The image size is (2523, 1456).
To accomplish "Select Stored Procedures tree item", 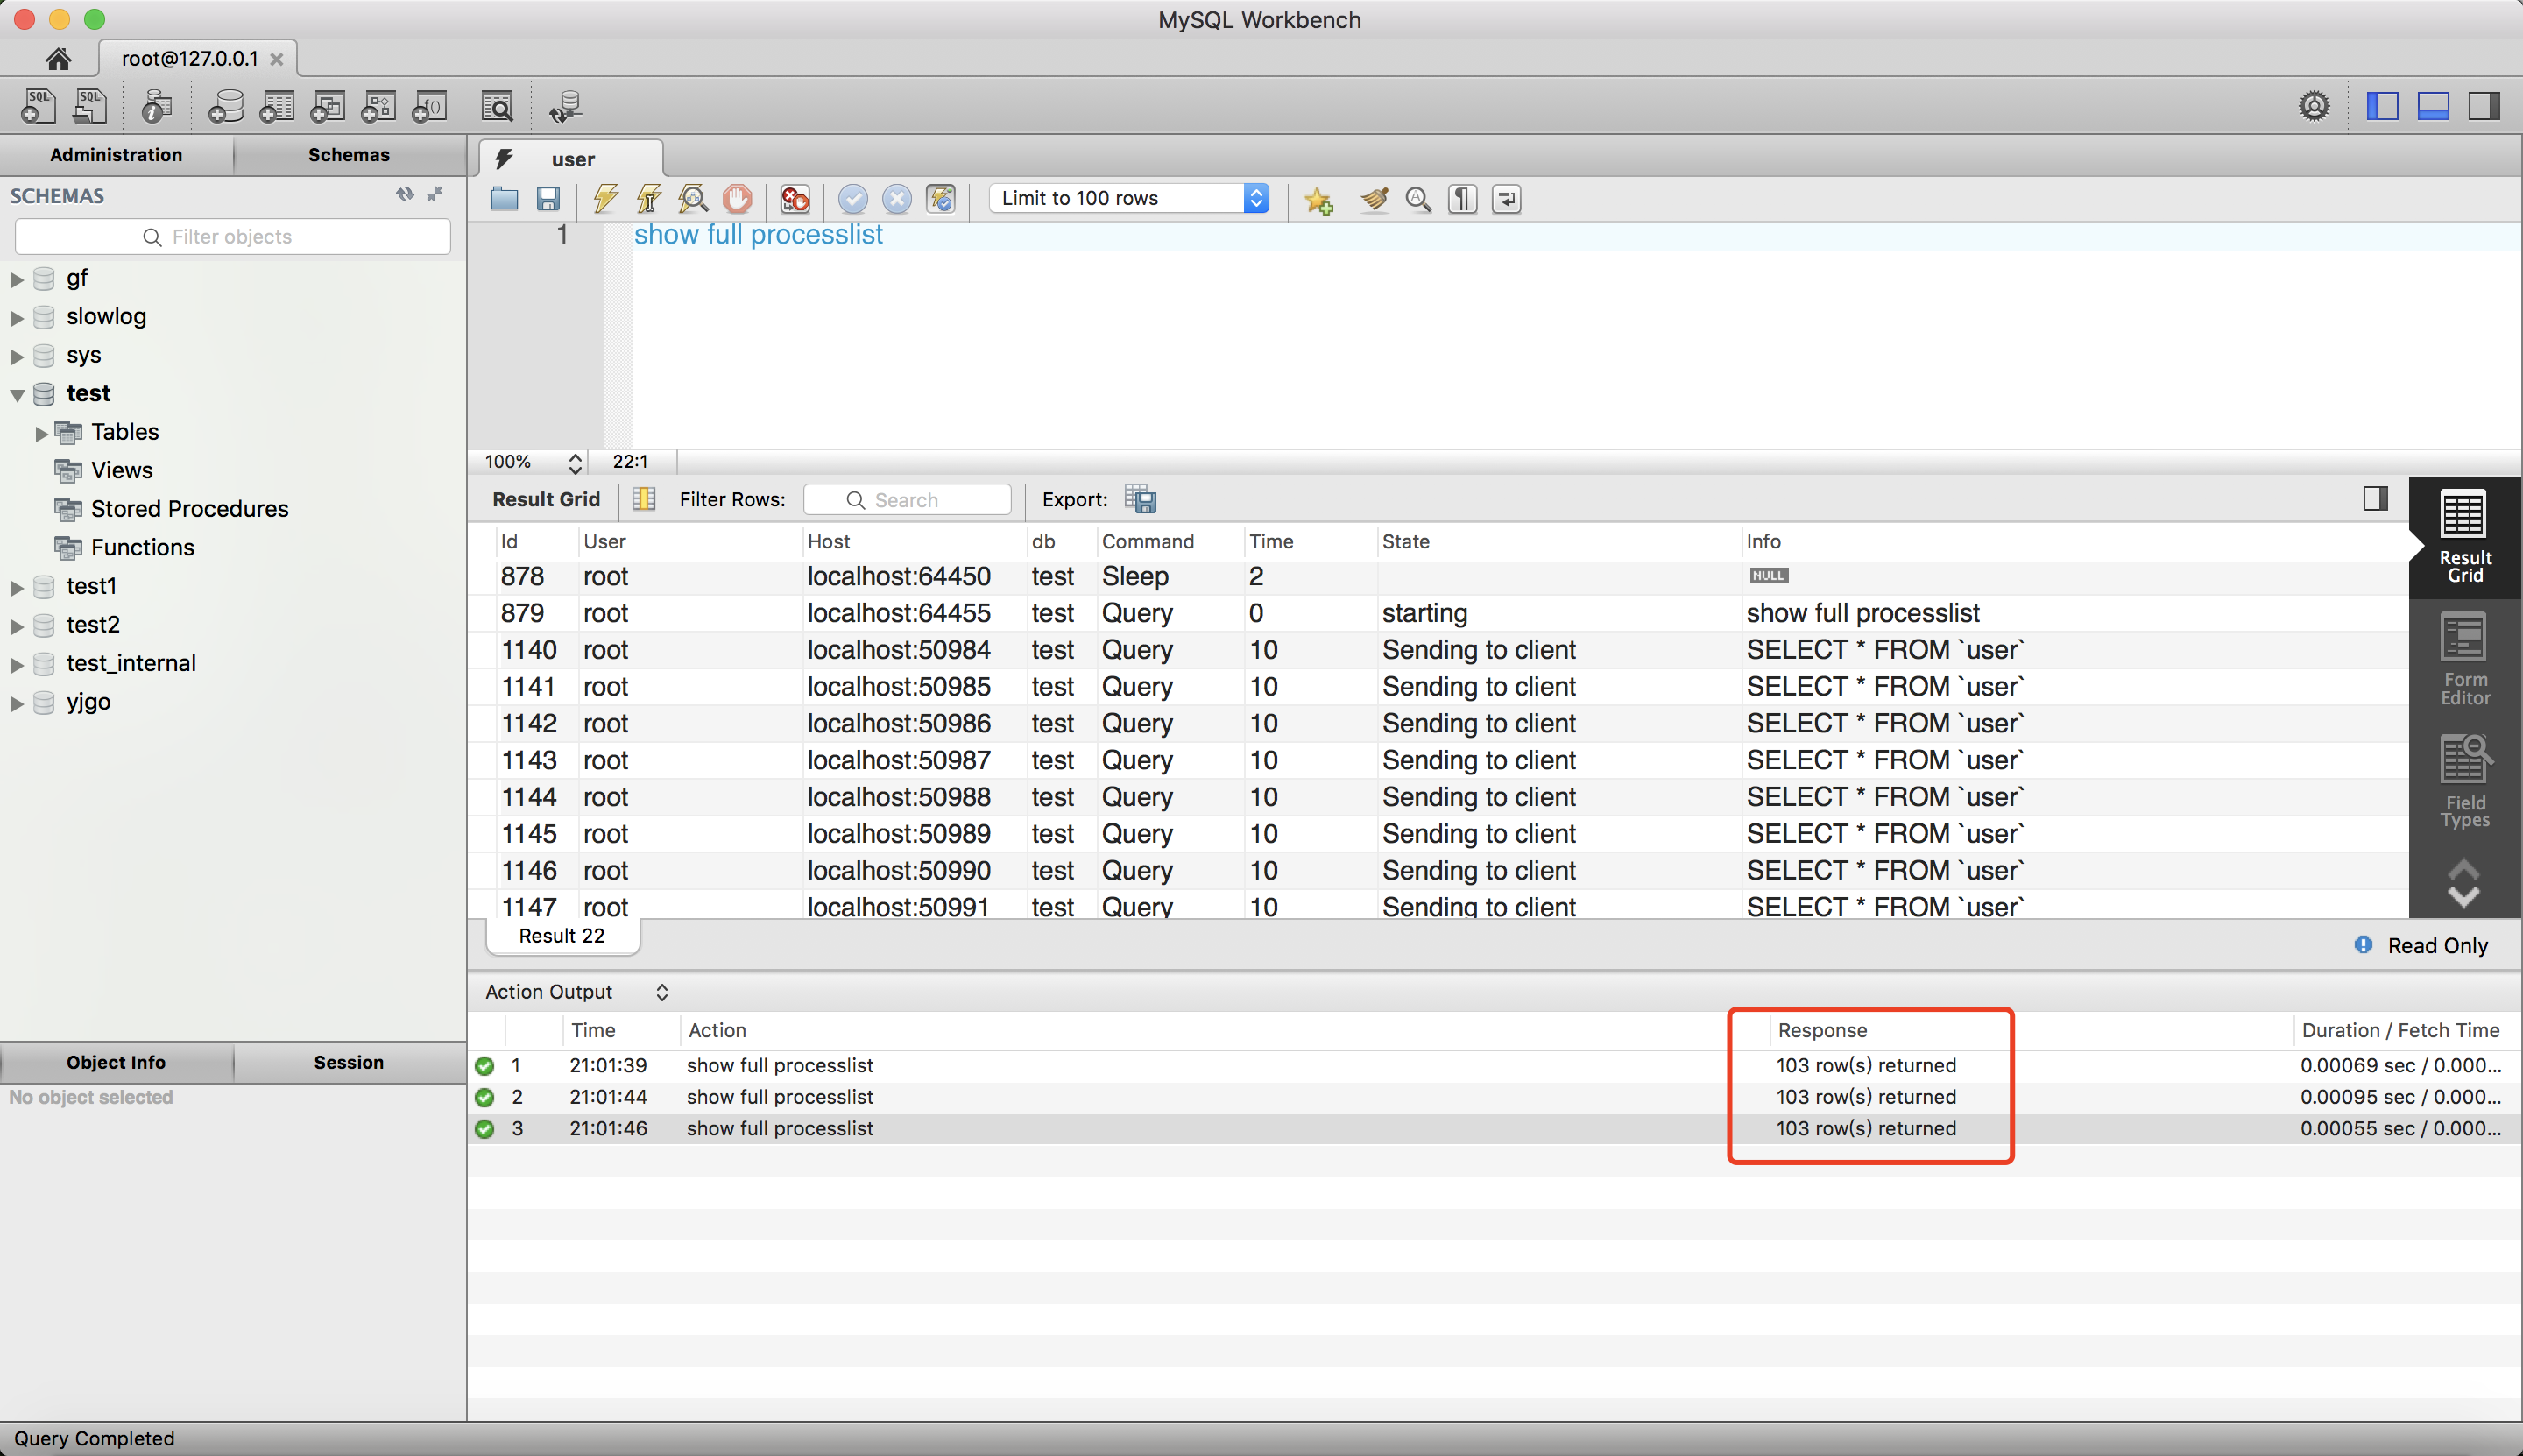I will pos(189,509).
